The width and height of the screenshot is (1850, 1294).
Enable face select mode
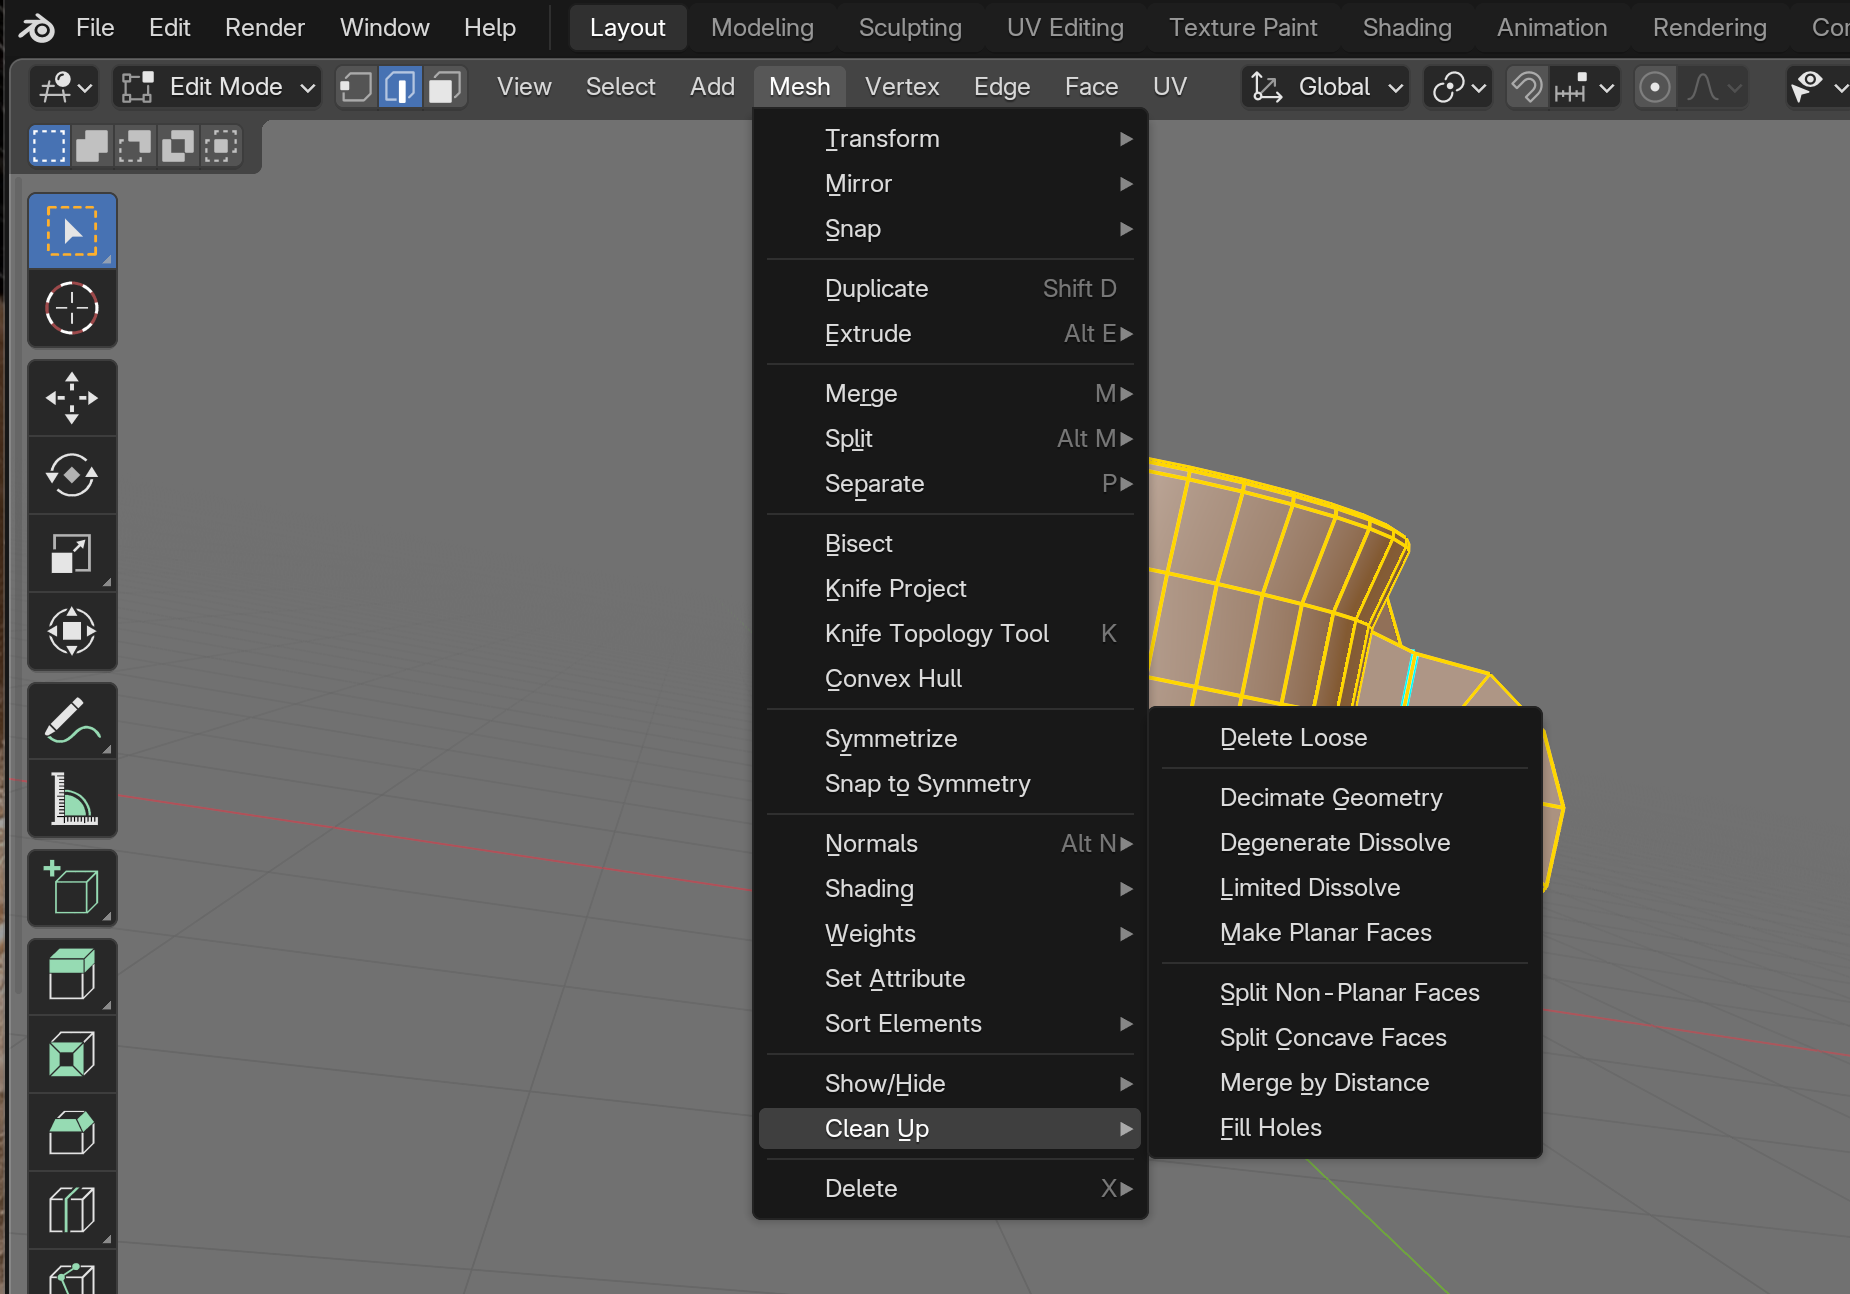(444, 87)
